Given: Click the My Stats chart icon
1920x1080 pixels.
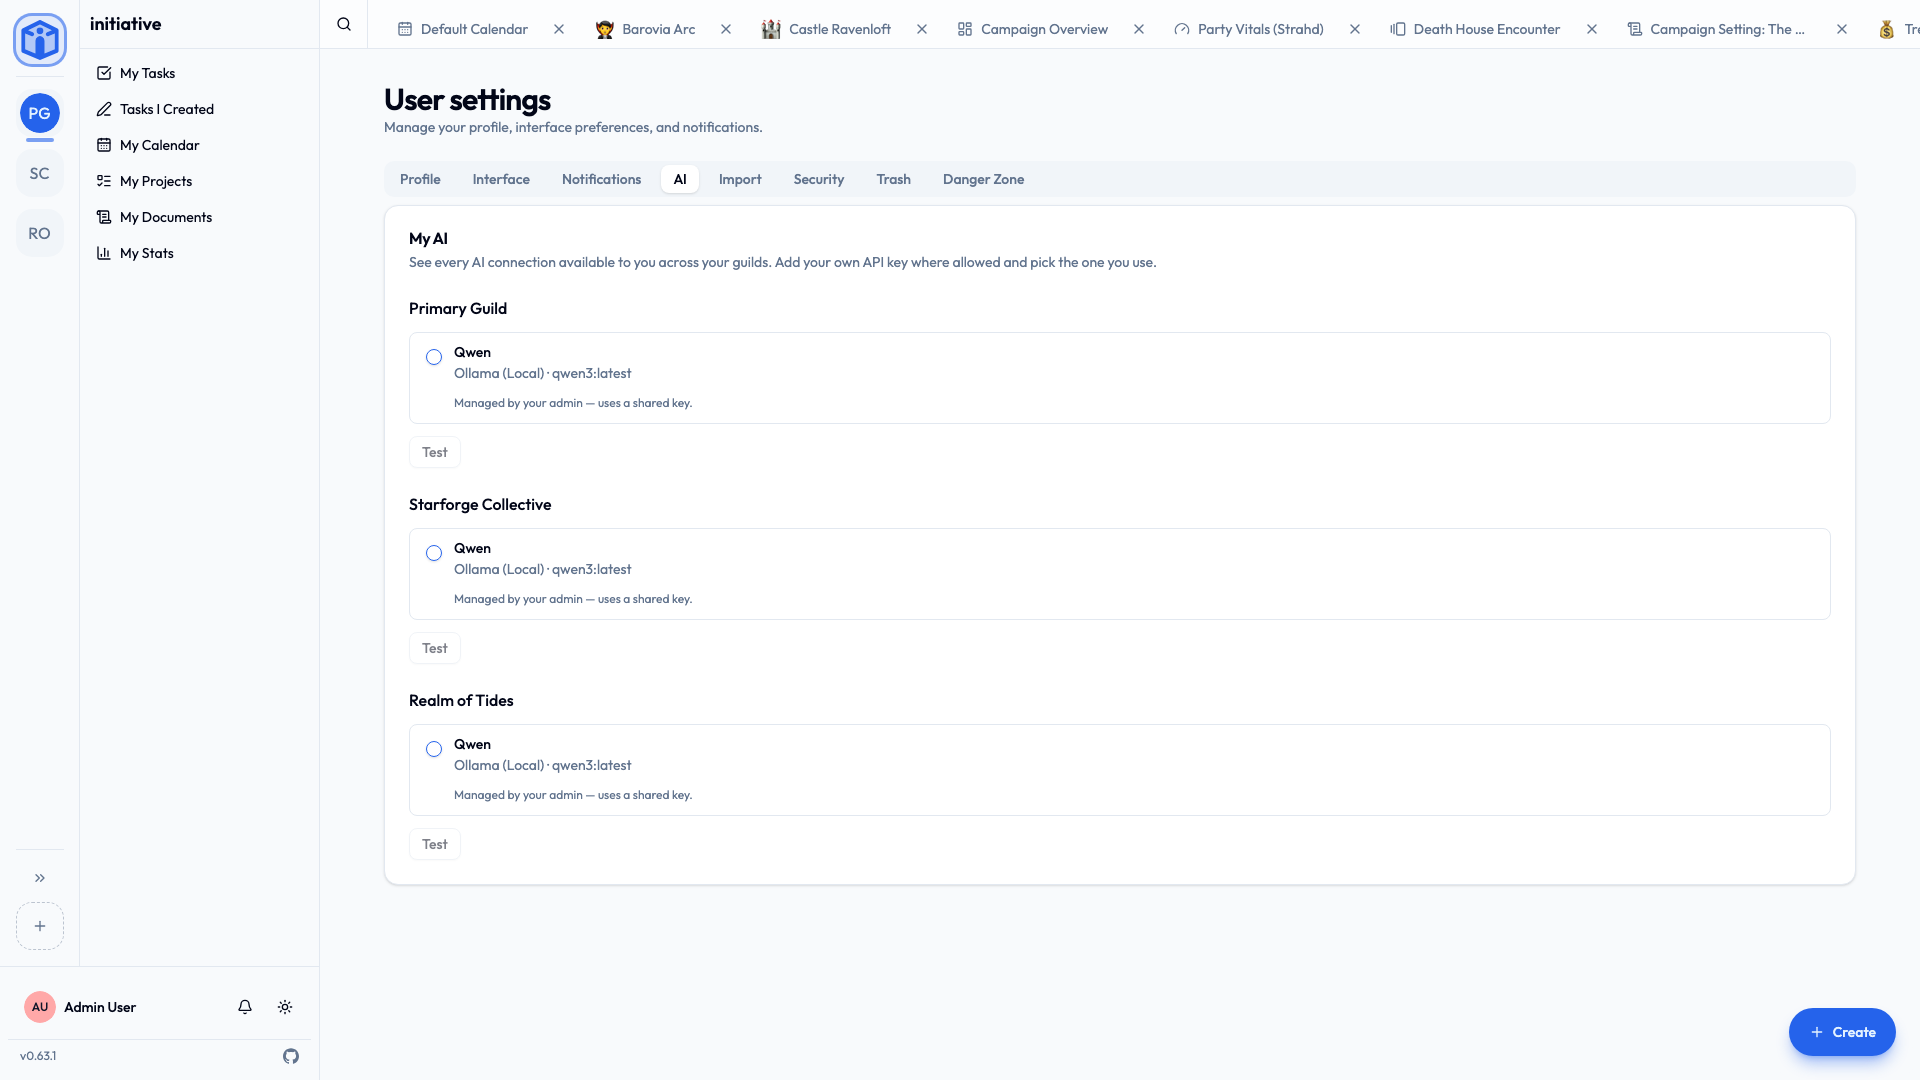Looking at the screenshot, I should tap(104, 253).
